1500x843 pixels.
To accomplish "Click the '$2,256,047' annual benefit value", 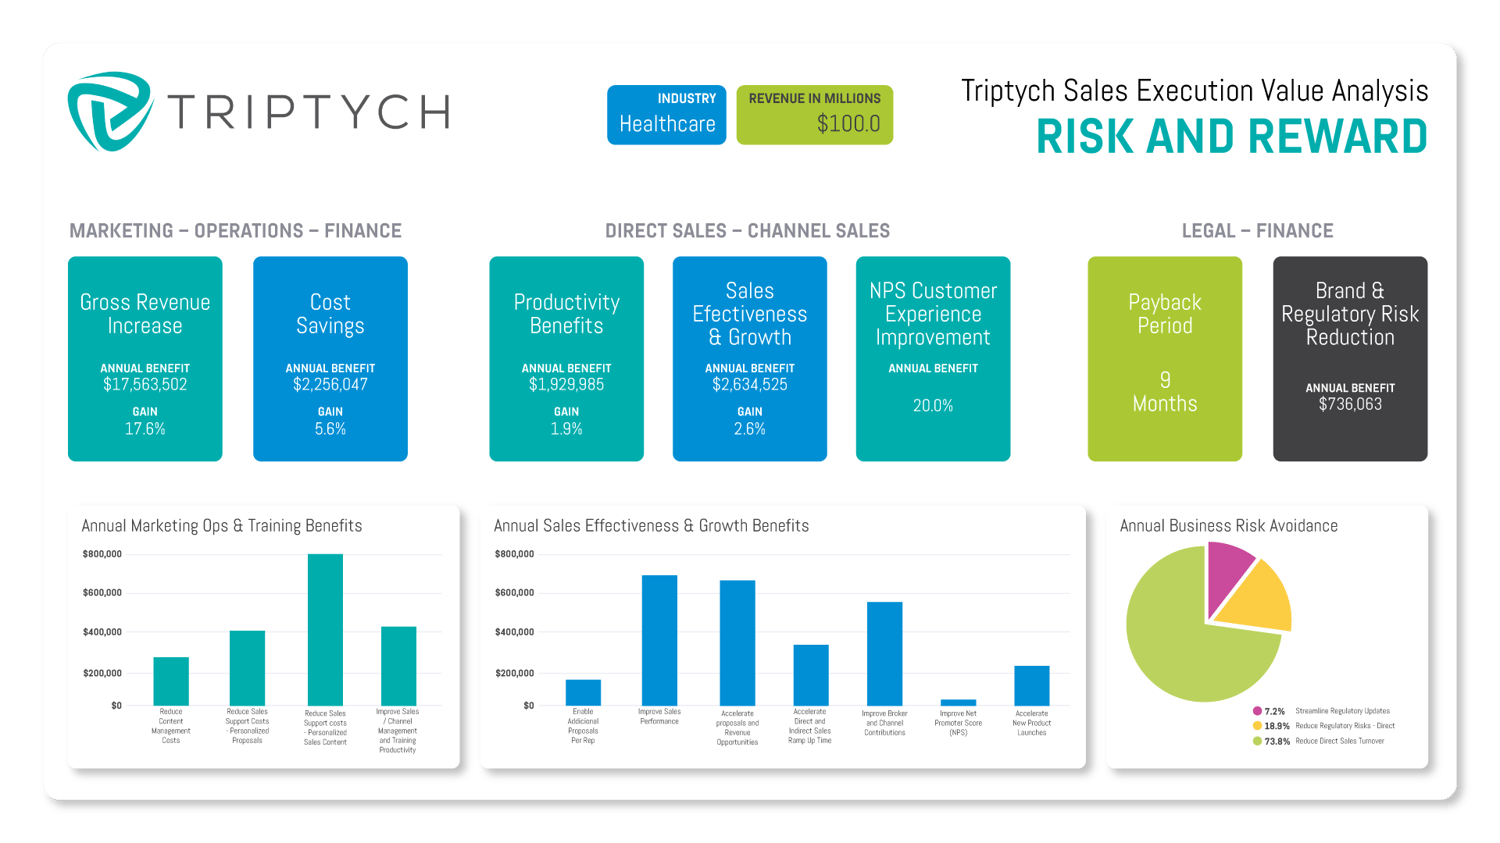I will [330, 385].
